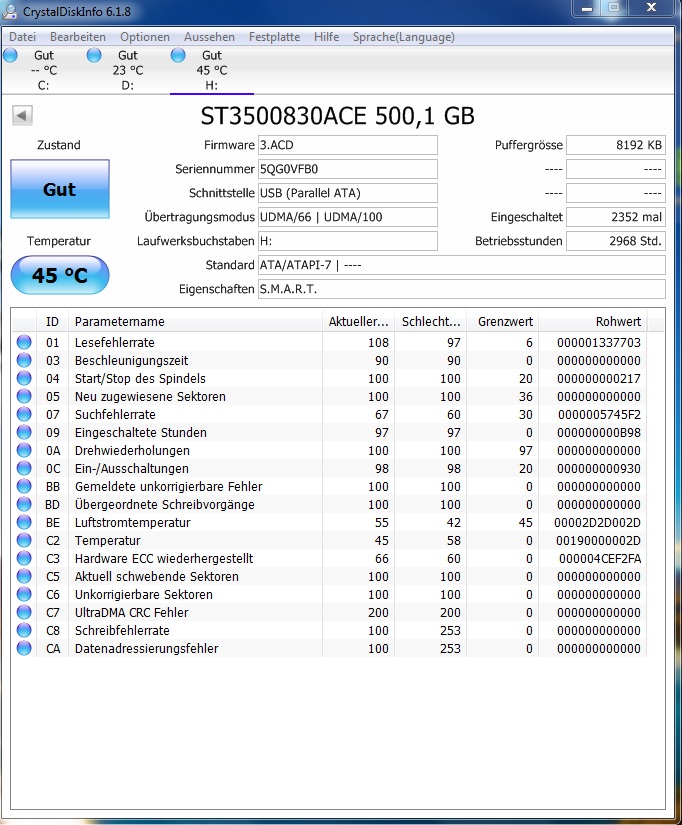682x825 pixels.
Task: Sort by the Schlecht column header
Action: pyautogui.click(x=430, y=321)
